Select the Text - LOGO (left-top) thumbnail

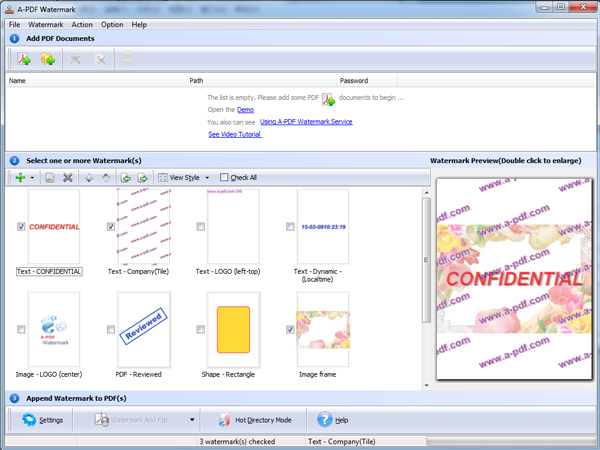click(x=233, y=227)
